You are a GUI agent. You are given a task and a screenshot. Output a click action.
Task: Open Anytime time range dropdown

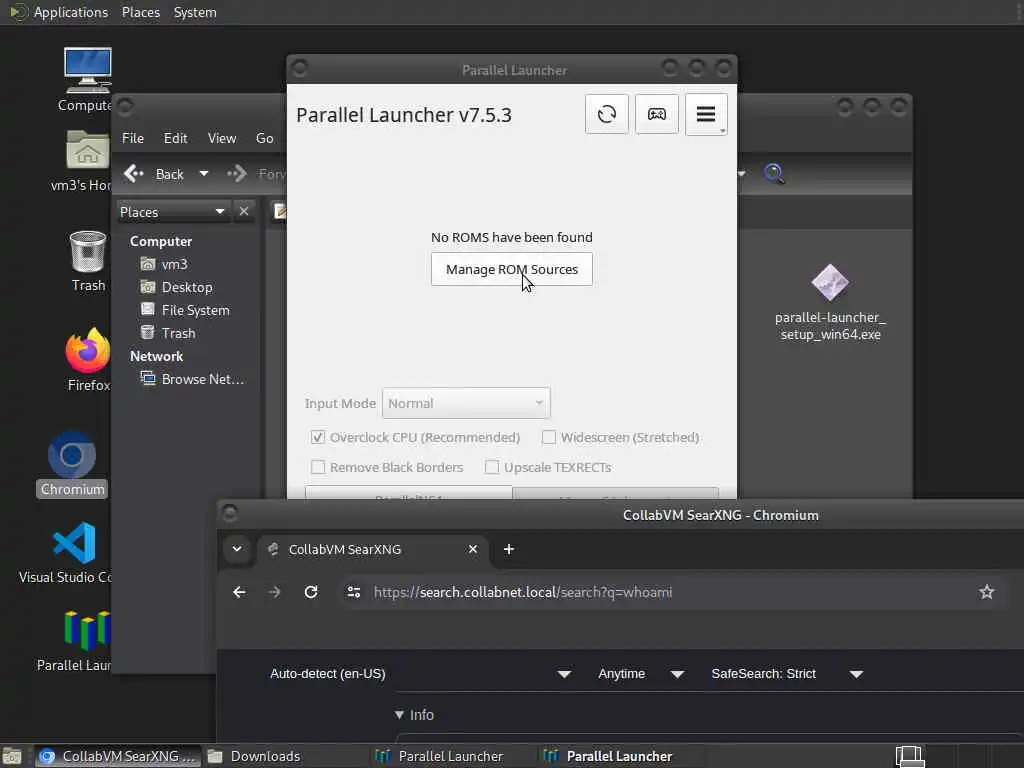click(640, 673)
